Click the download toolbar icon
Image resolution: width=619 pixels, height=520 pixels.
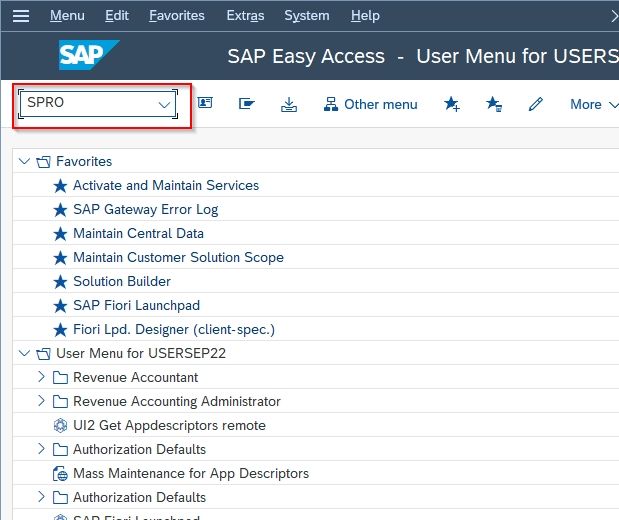[x=289, y=105]
